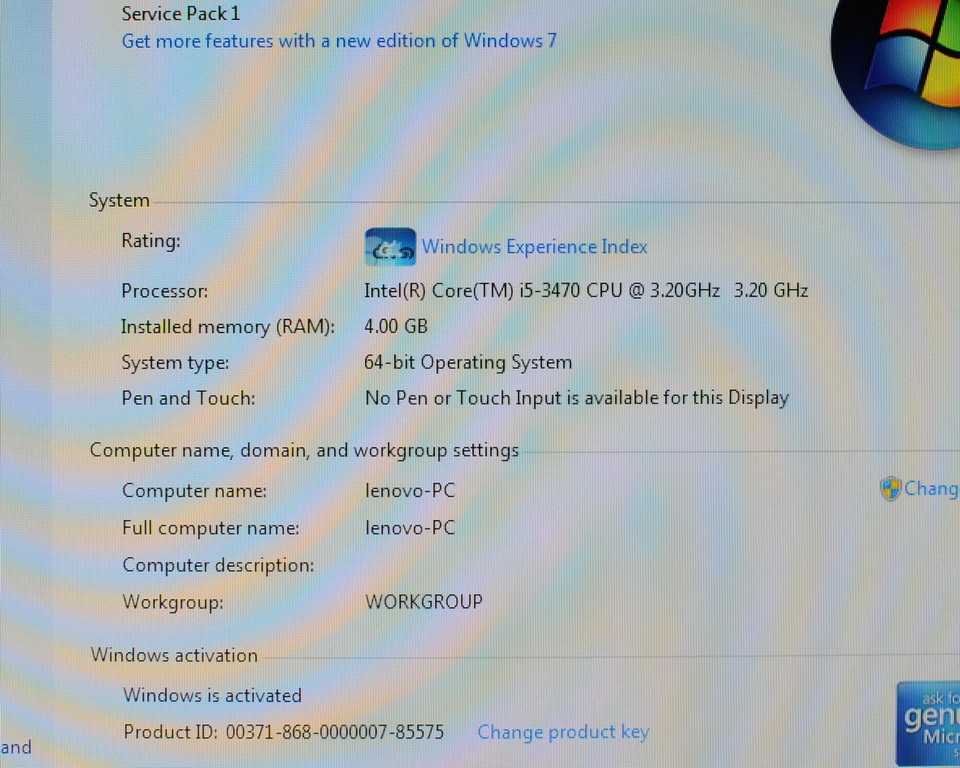Click the 'WORKGROUP' workgroup value
This screenshot has height=768, width=960.
(x=424, y=601)
